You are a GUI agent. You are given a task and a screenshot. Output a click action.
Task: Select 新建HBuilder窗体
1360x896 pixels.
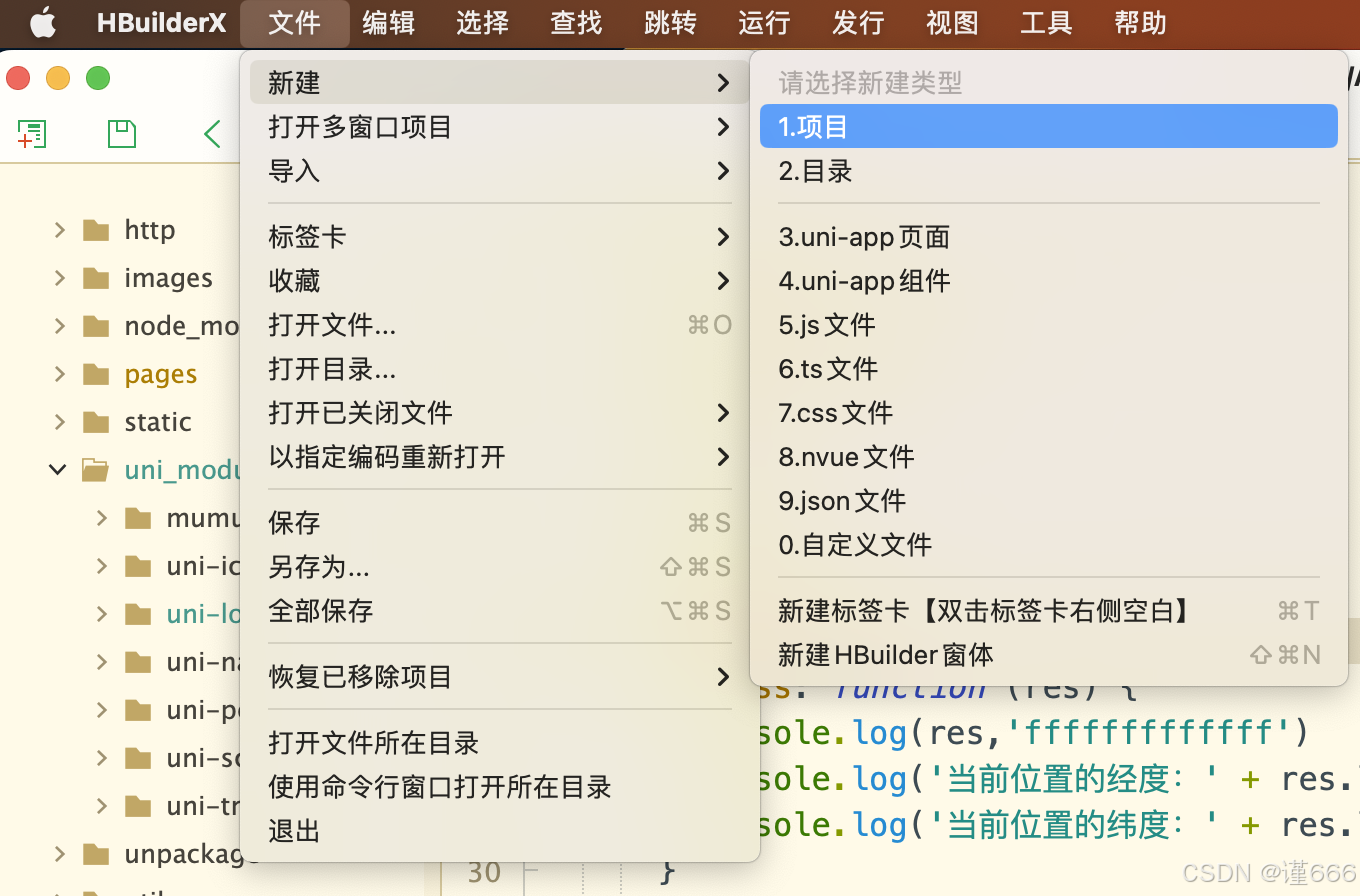[x=1049, y=655]
